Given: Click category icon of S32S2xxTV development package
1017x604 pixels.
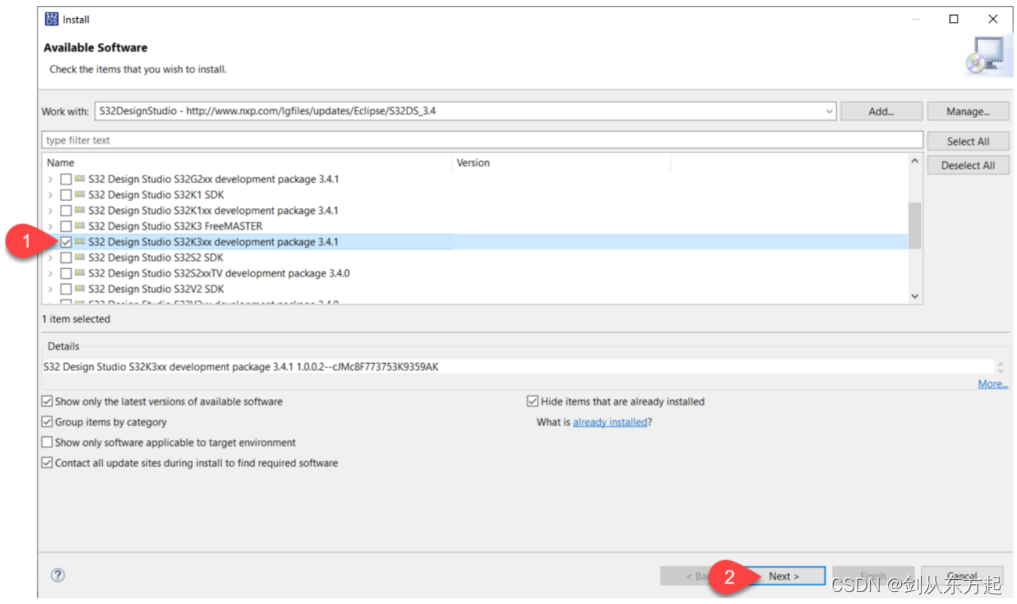Looking at the screenshot, I should (x=80, y=272).
